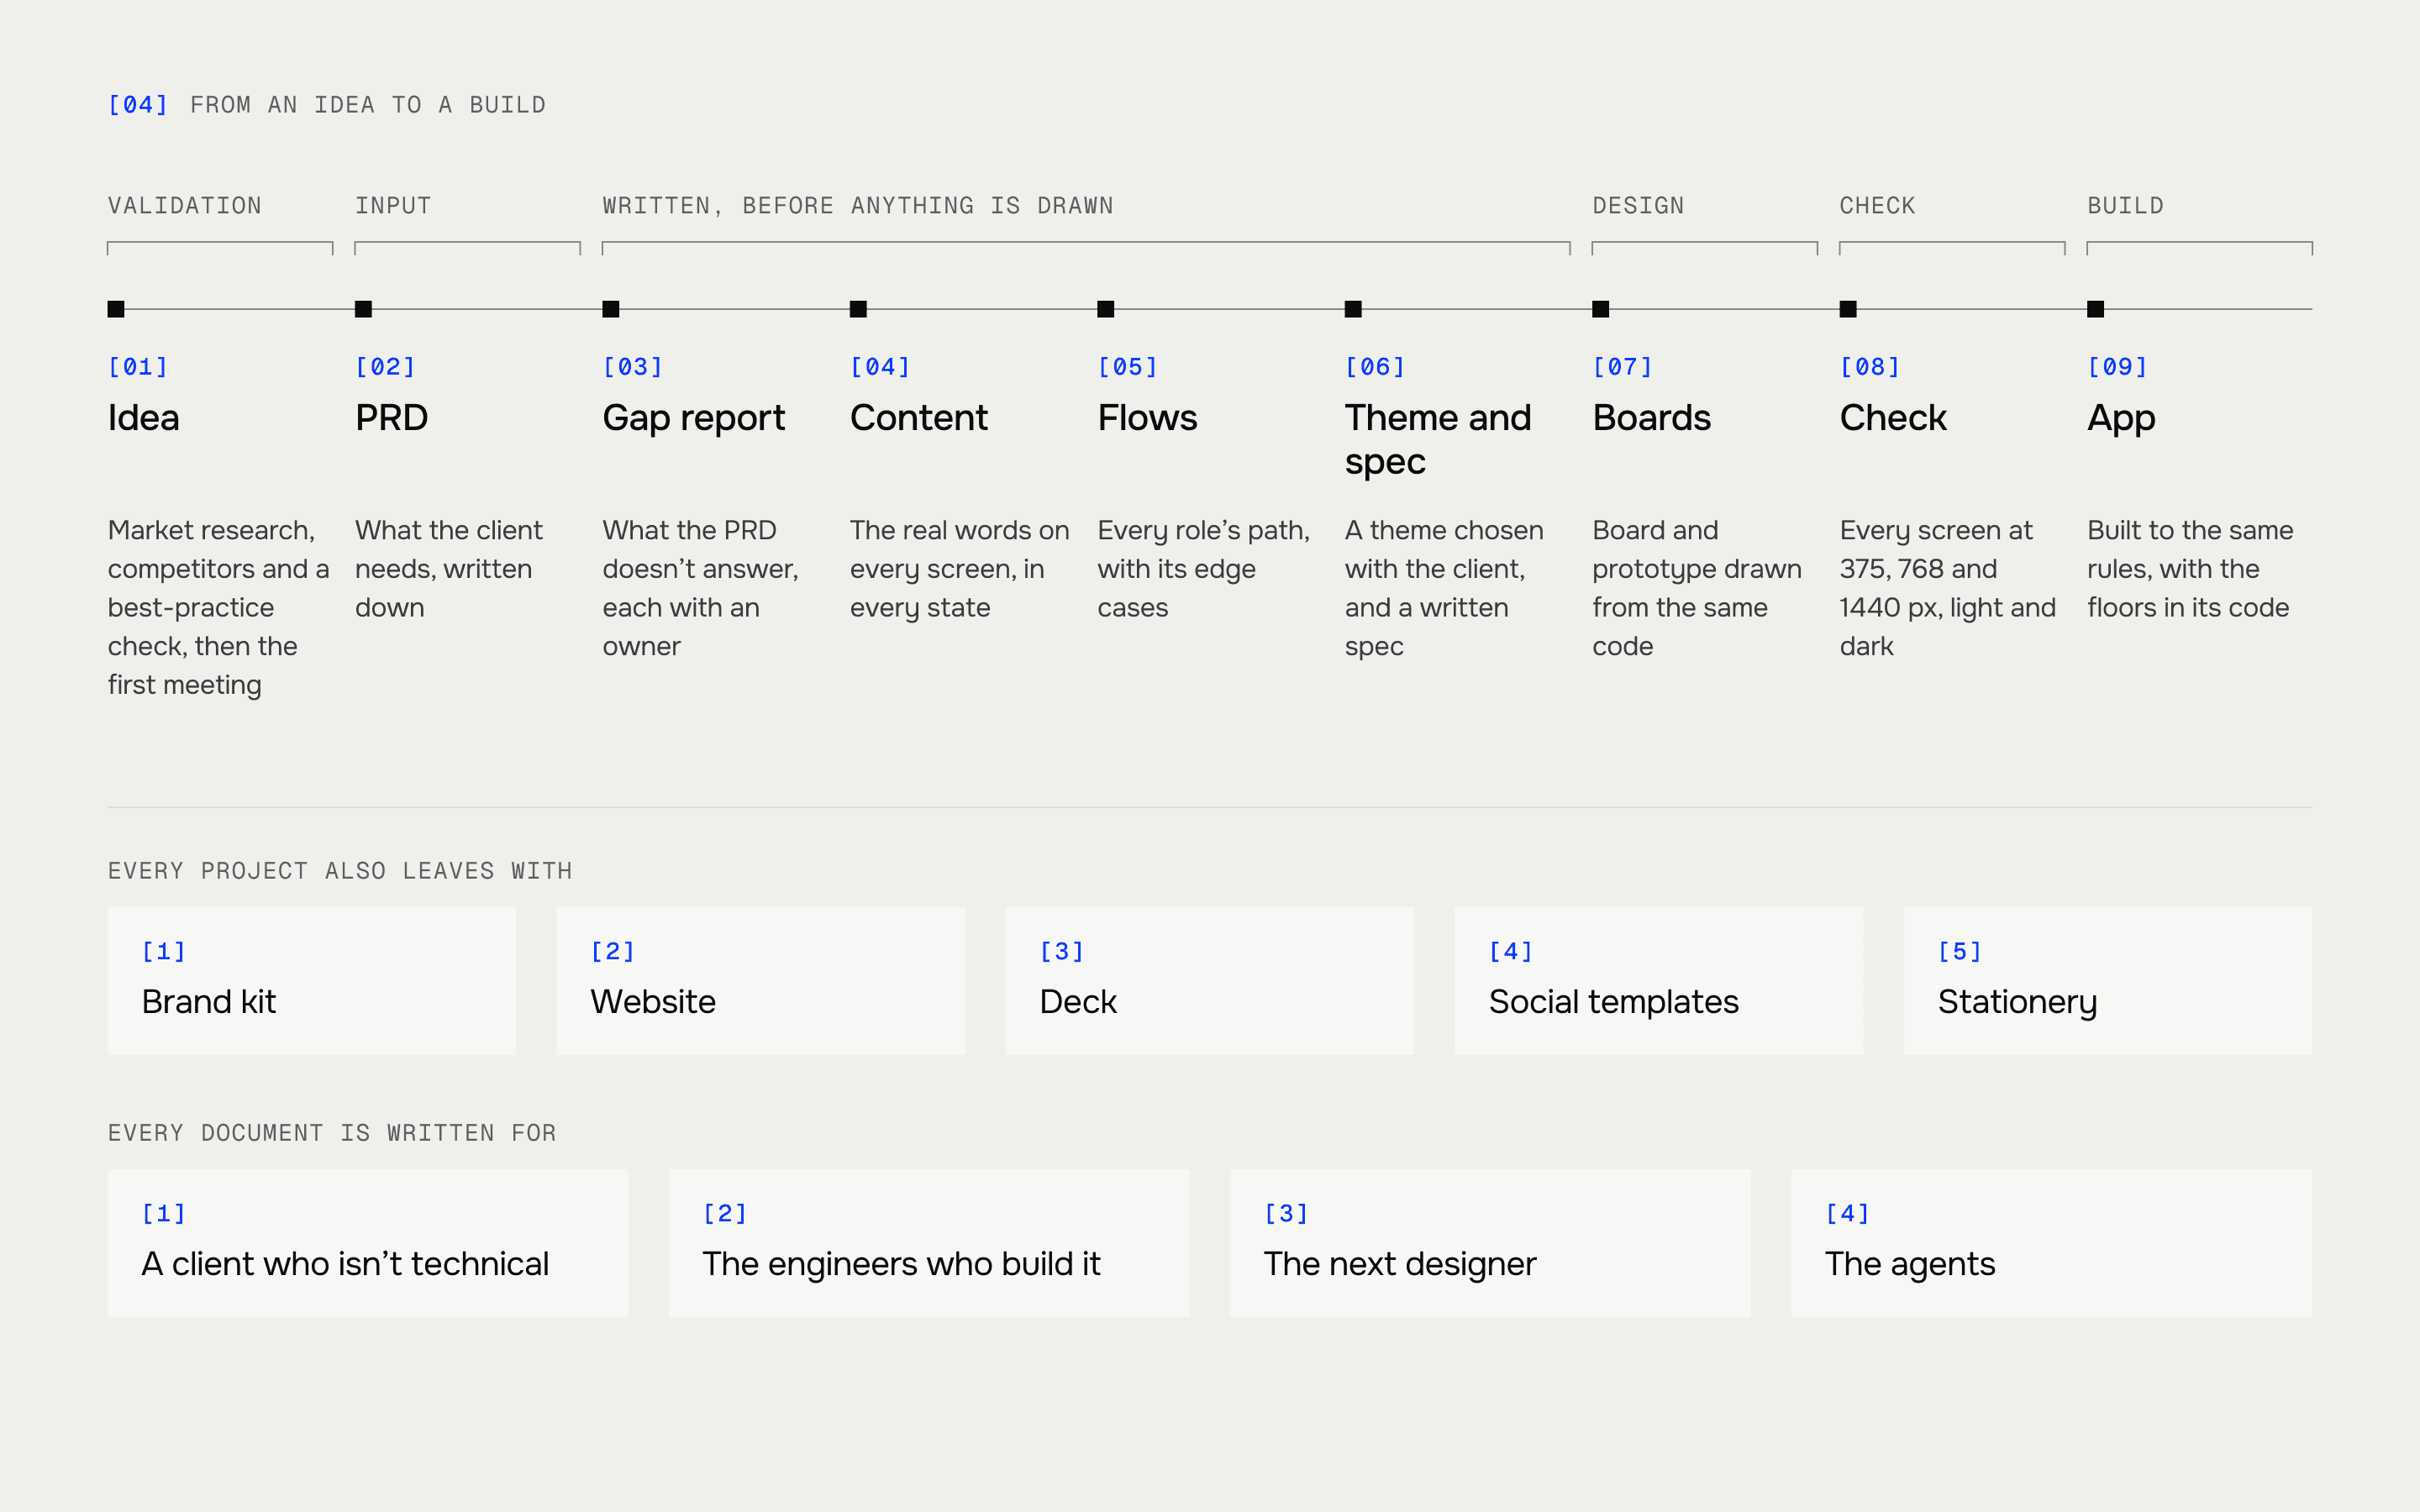
Task: Click the 'INPUT' phase label
Action: tap(393, 206)
